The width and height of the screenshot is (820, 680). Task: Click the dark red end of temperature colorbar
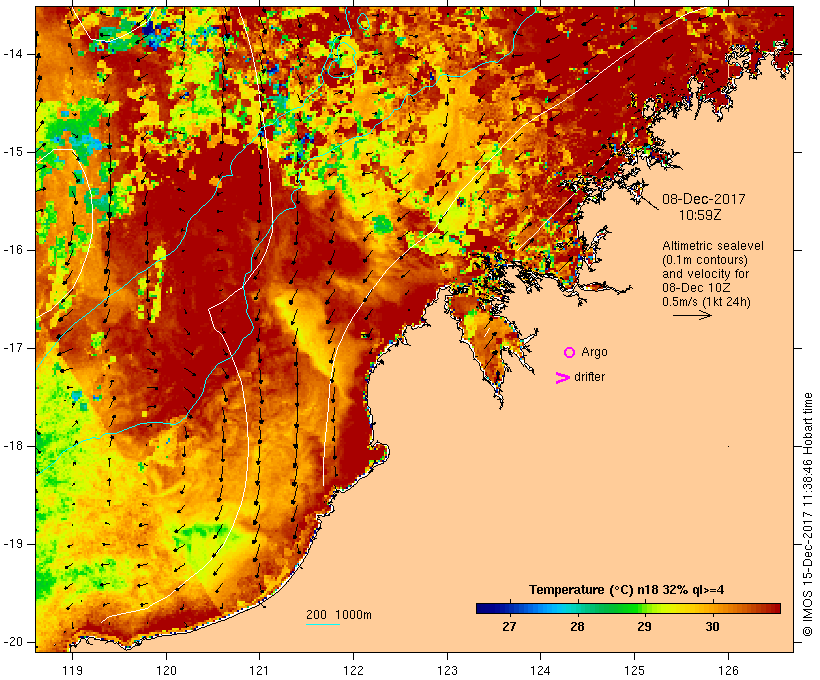pos(773,608)
